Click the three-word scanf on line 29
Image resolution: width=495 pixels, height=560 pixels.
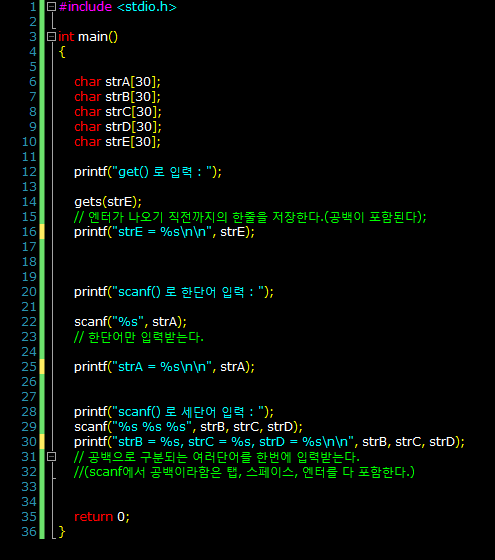pyautogui.click(x=188, y=427)
